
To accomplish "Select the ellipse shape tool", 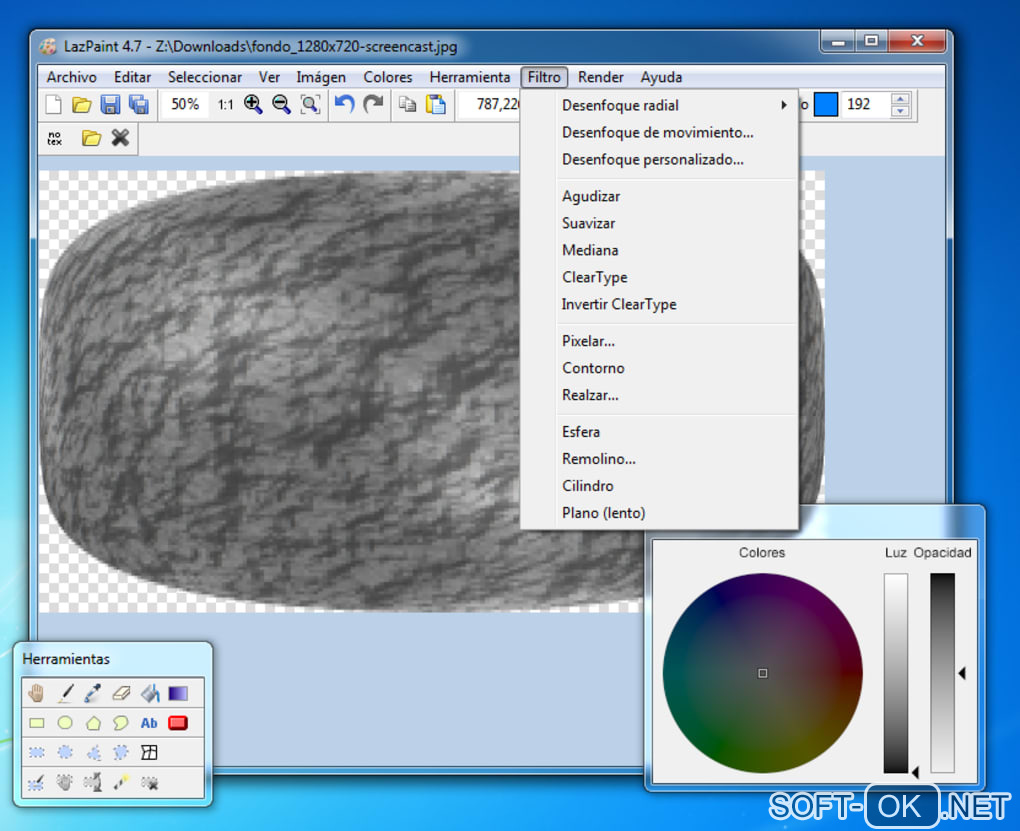I will pos(65,723).
